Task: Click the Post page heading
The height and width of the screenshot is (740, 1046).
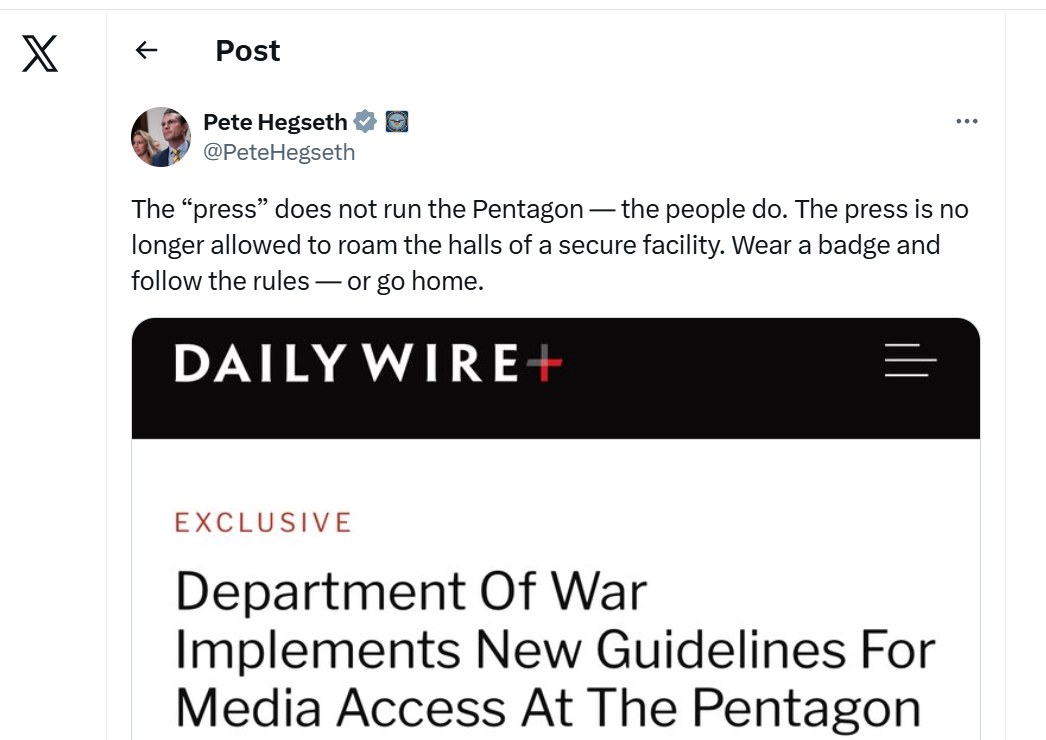Action: (247, 51)
